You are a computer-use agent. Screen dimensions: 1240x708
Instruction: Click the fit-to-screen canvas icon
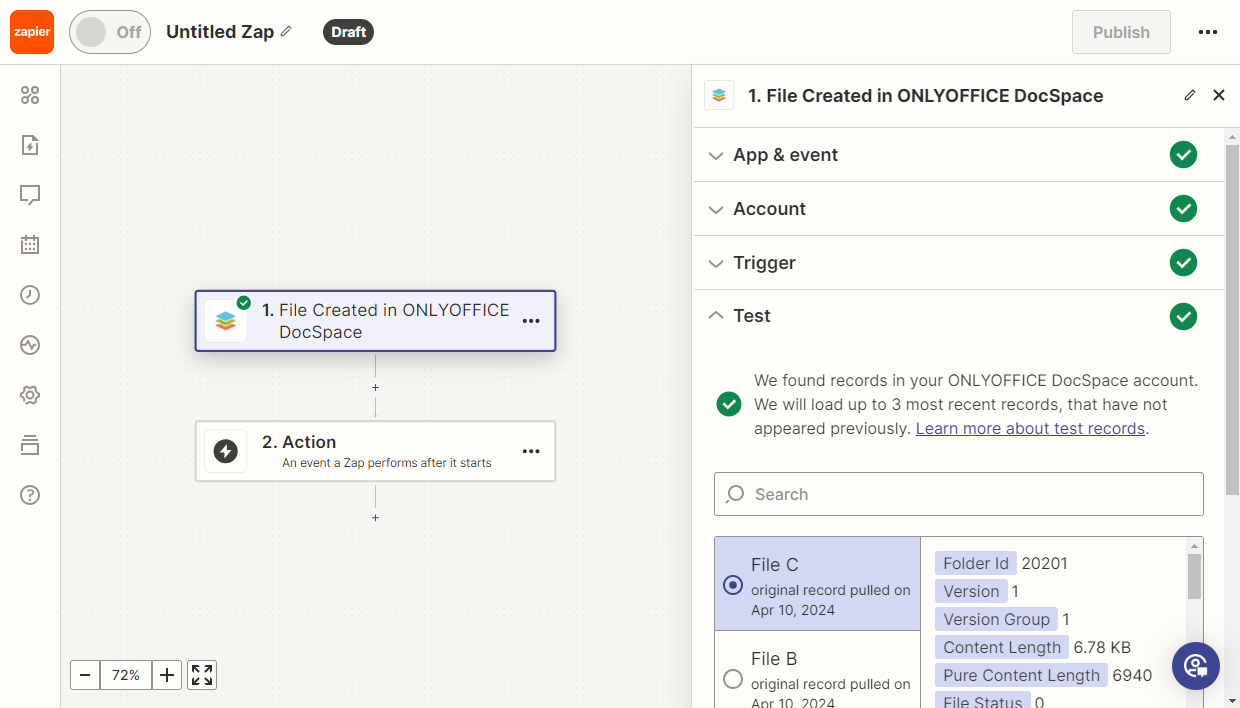pos(202,675)
